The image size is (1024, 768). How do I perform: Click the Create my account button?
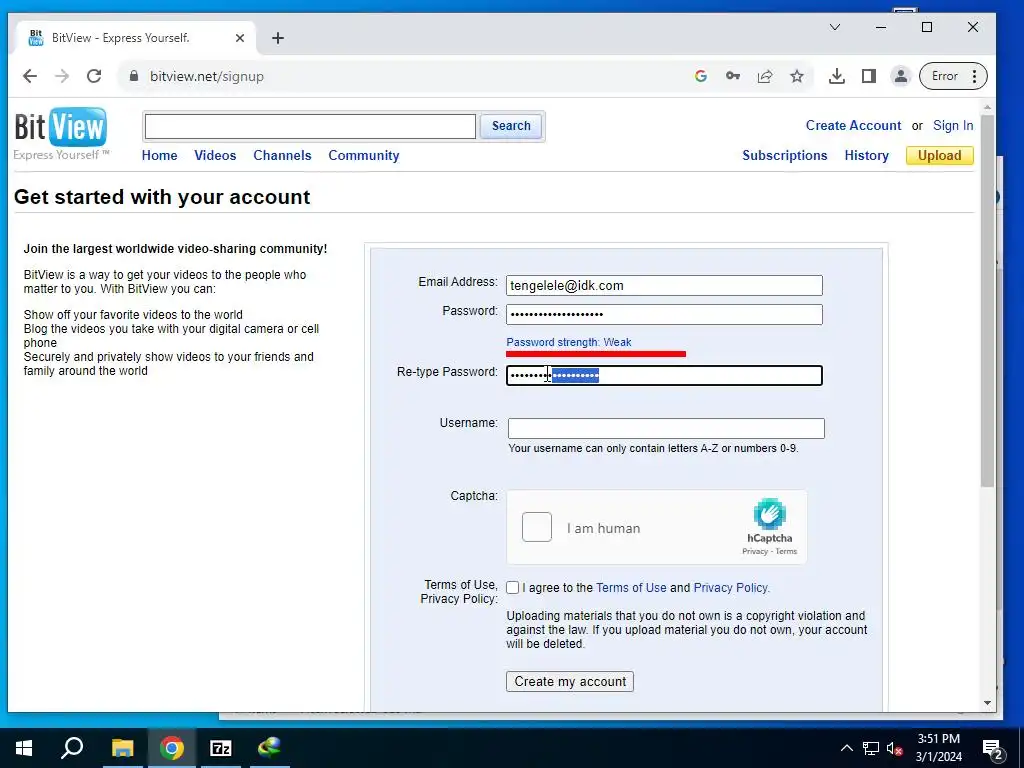click(x=569, y=681)
